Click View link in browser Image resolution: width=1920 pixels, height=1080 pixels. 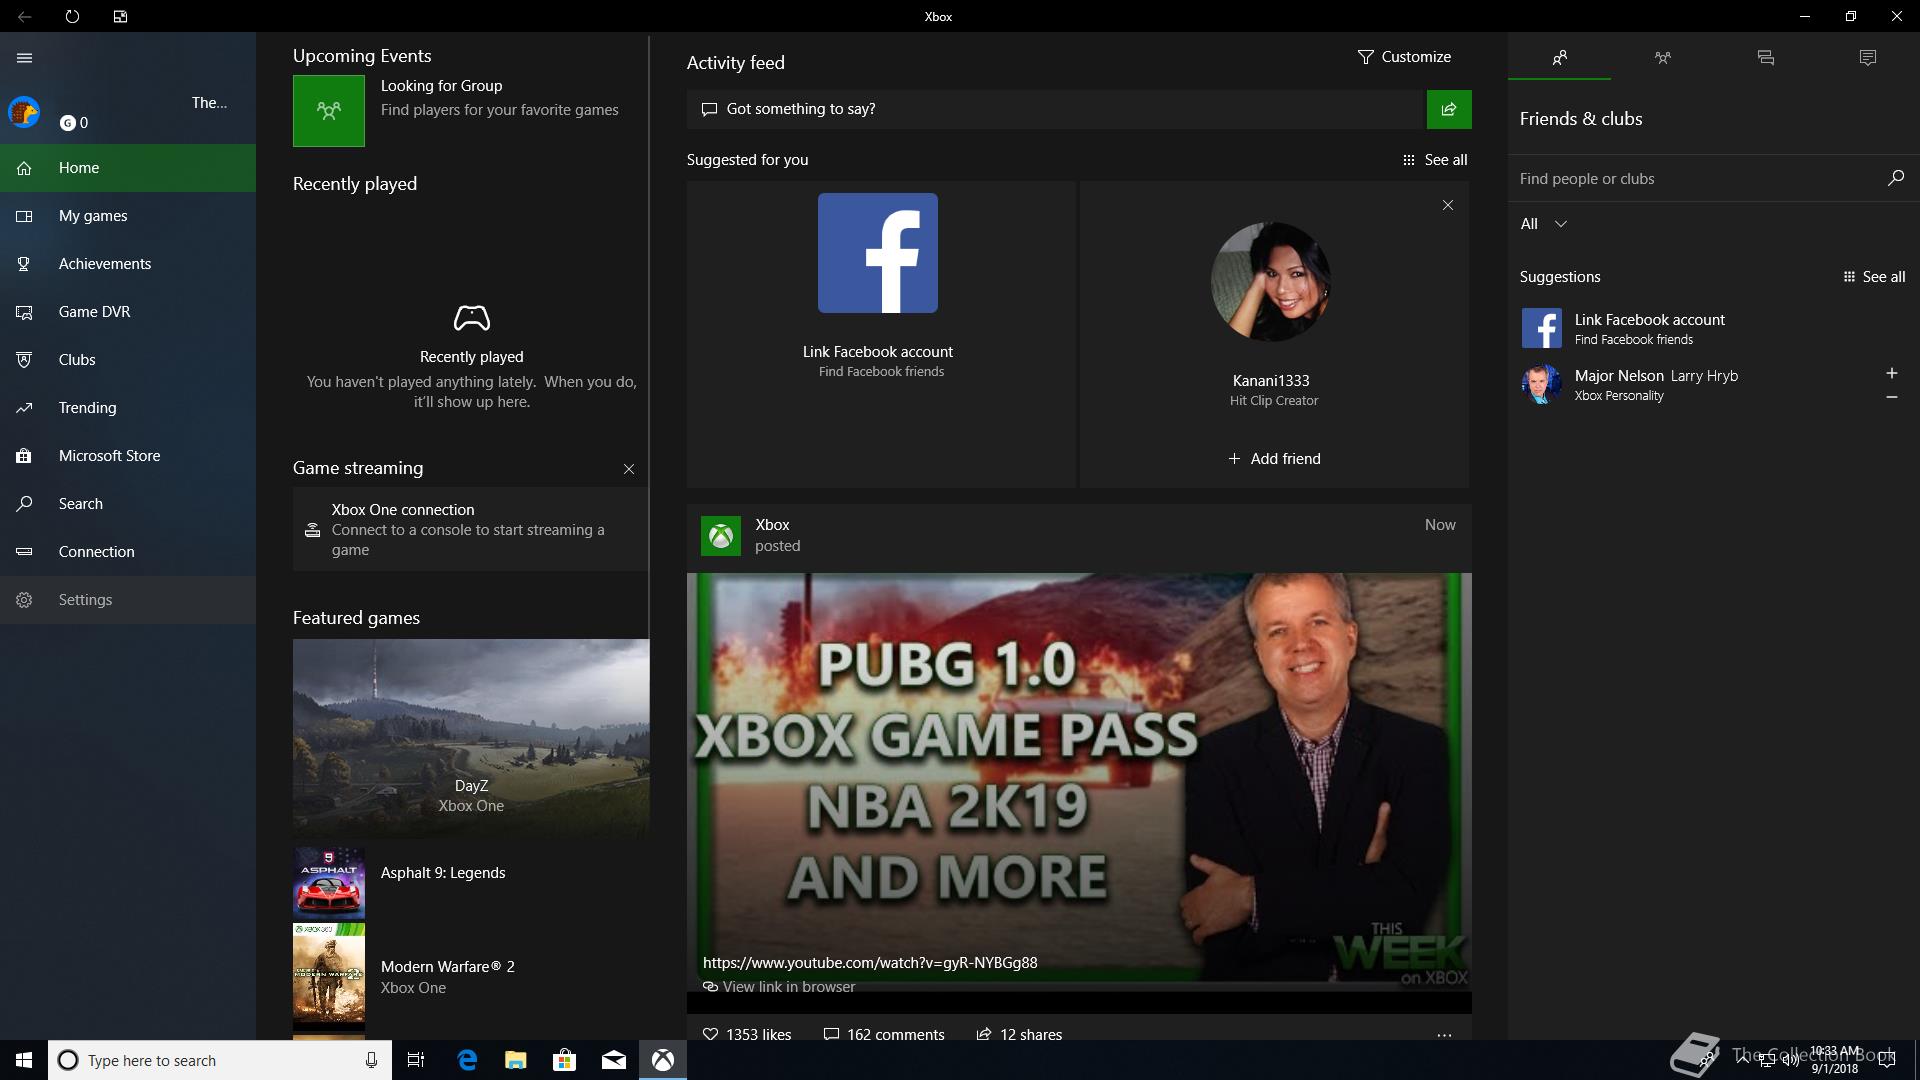click(779, 987)
